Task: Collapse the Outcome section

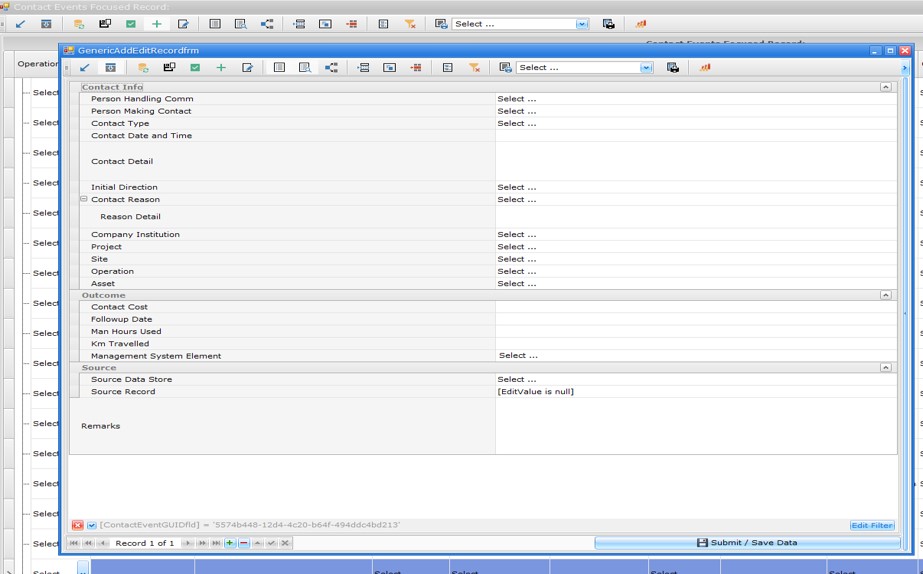Action: click(885, 295)
